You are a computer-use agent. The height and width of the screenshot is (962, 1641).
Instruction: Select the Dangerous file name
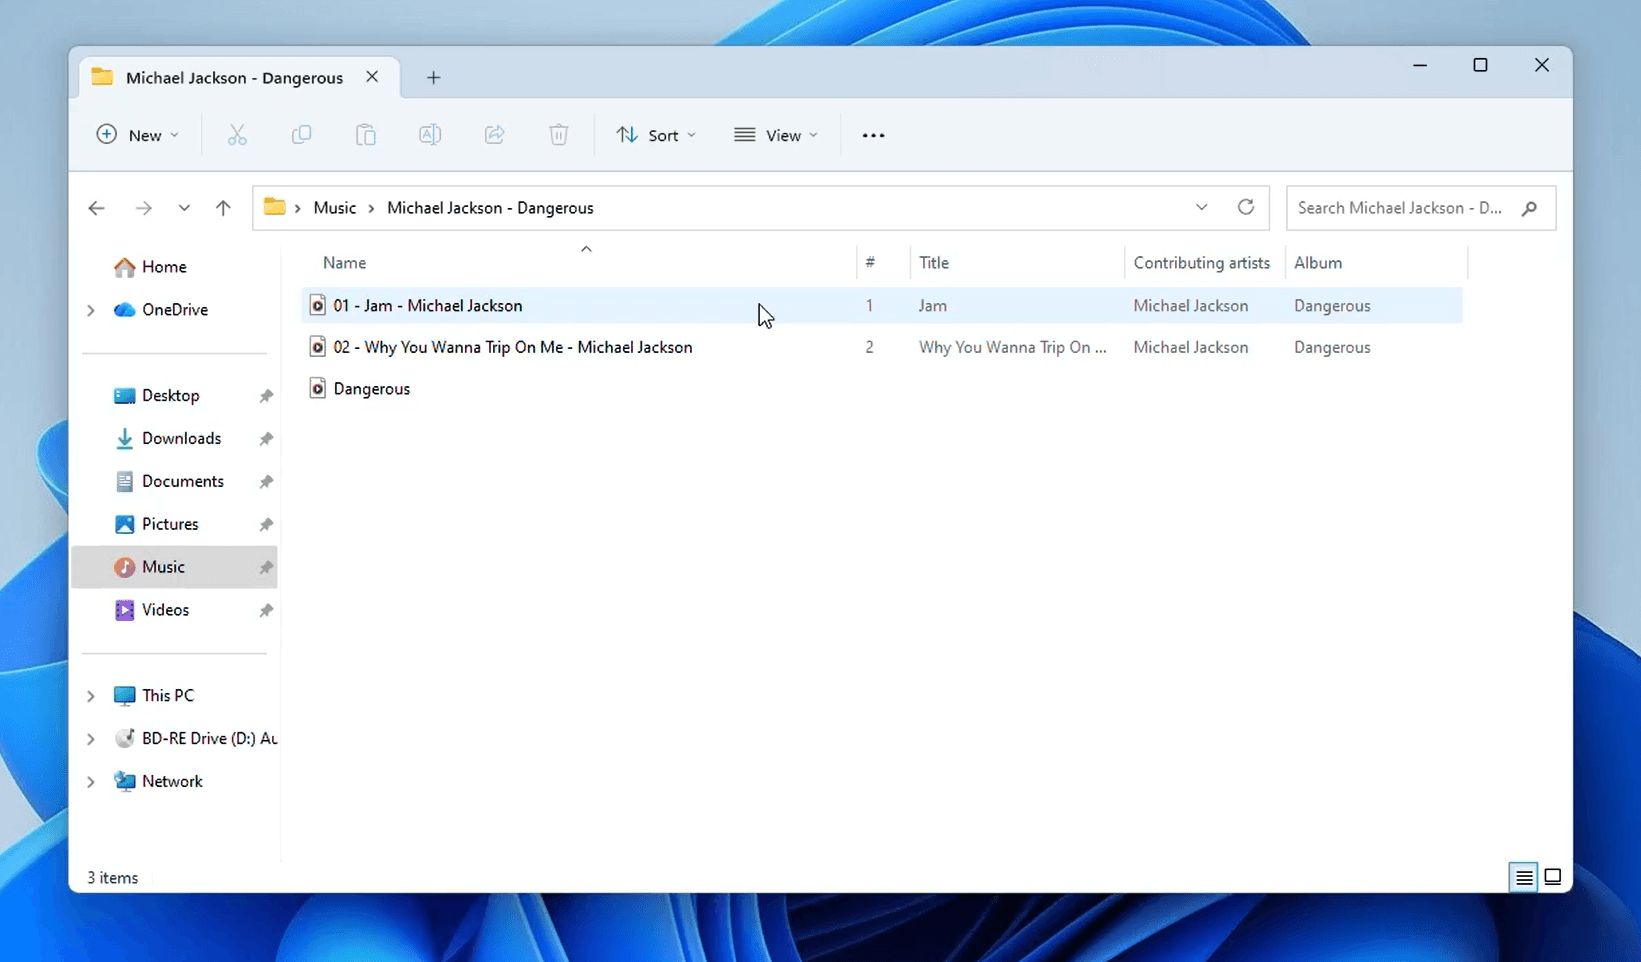372,389
